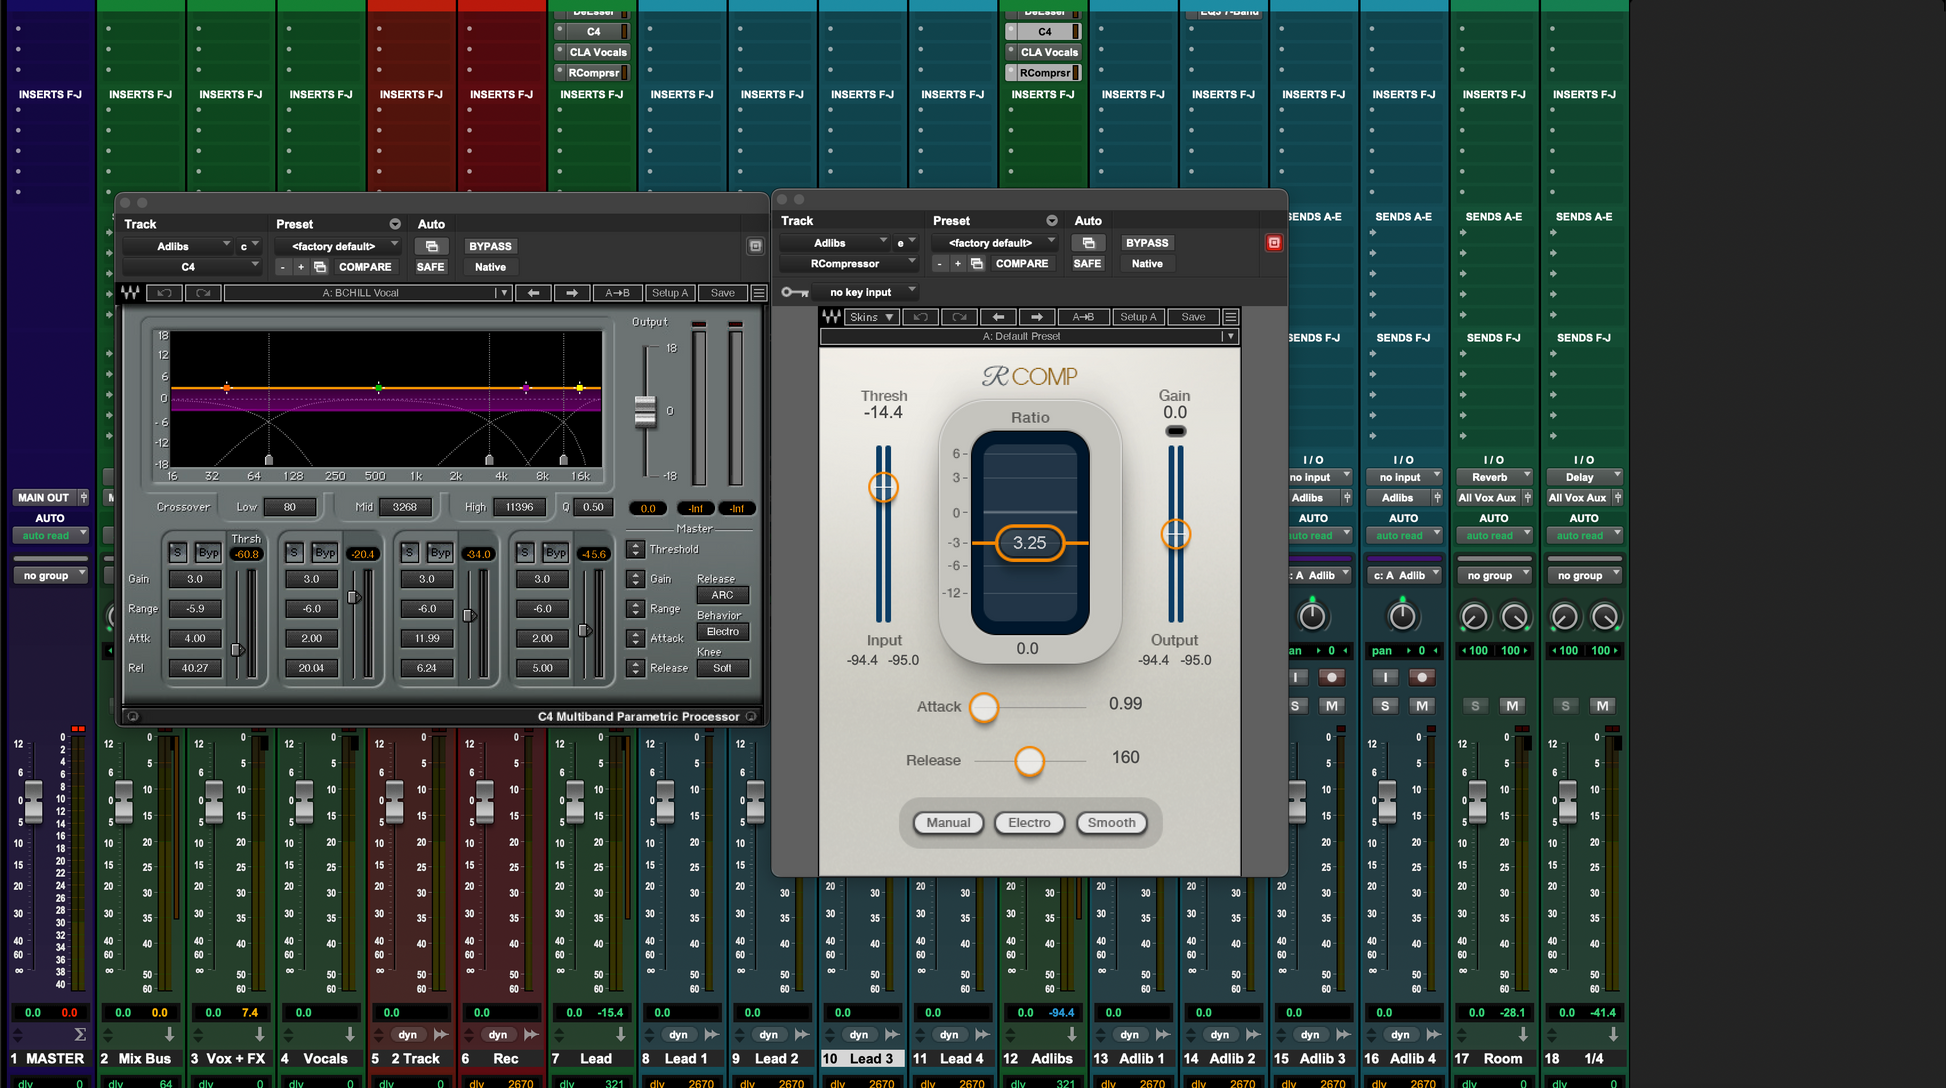Click the key input icon in RCompressor
The height and width of the screenshot is (1088, 1946).
pyautogui.click(x=795, y=292)
